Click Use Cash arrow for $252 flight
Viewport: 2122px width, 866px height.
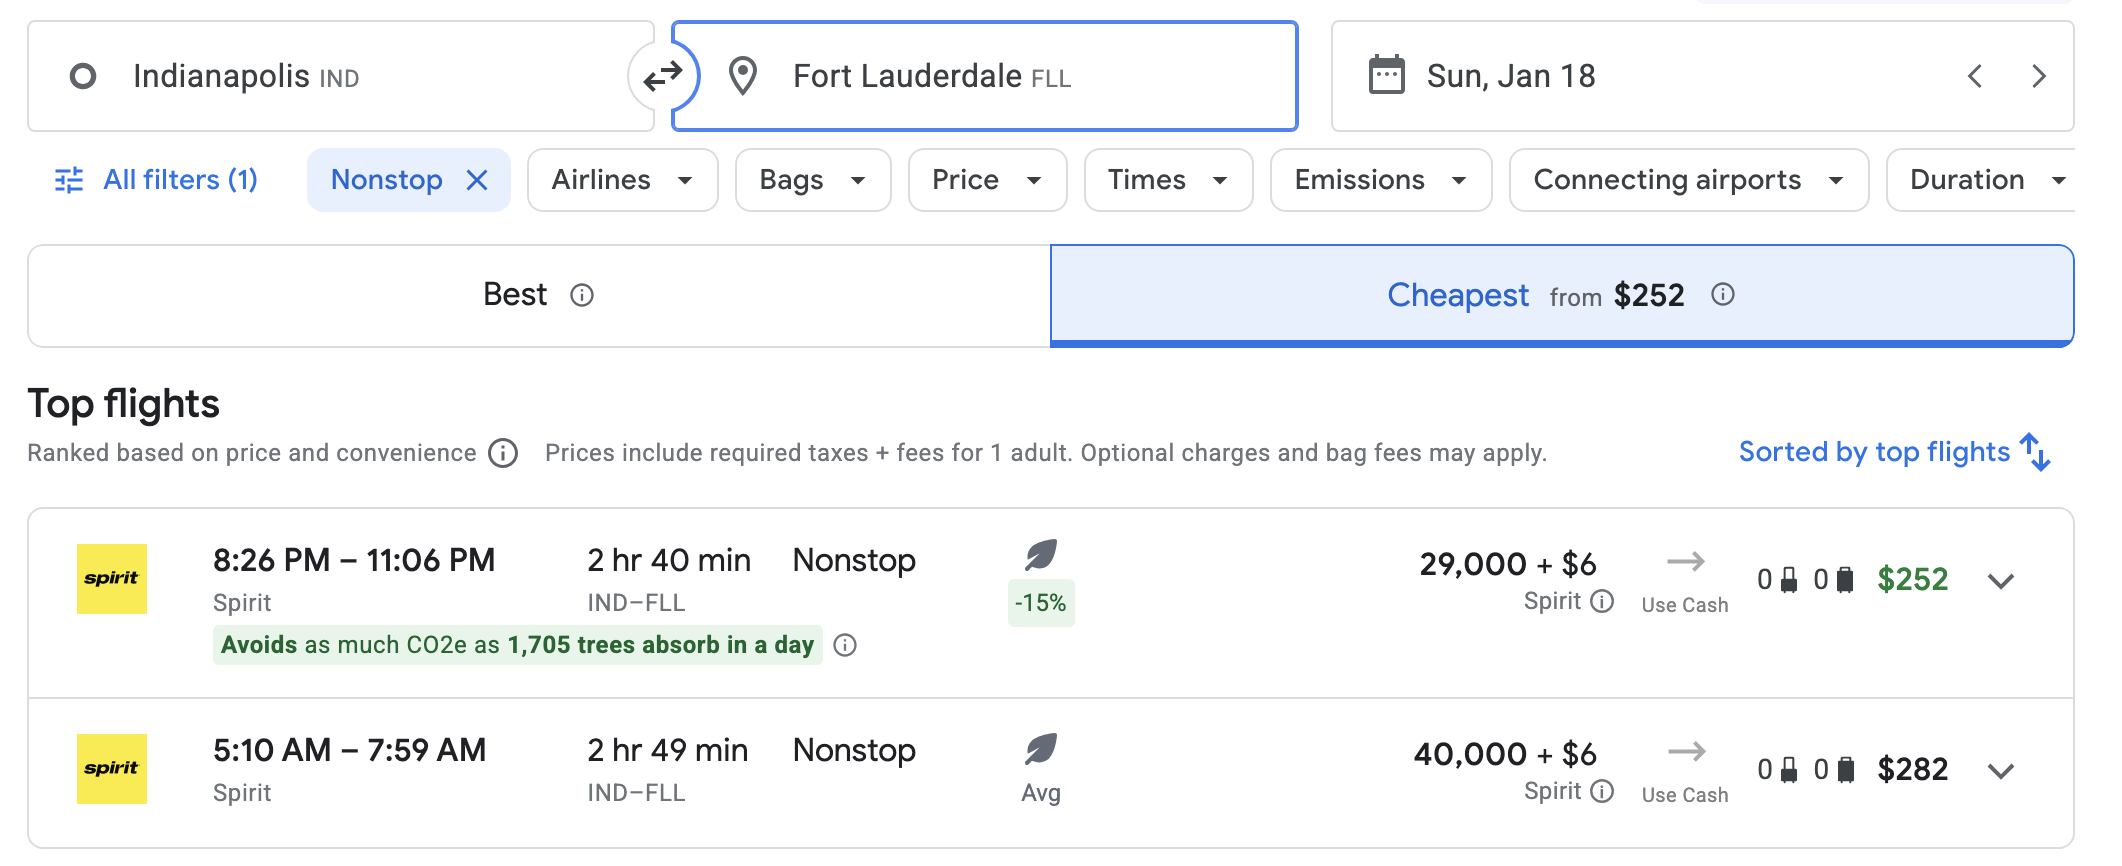[x=1685, y=562]
